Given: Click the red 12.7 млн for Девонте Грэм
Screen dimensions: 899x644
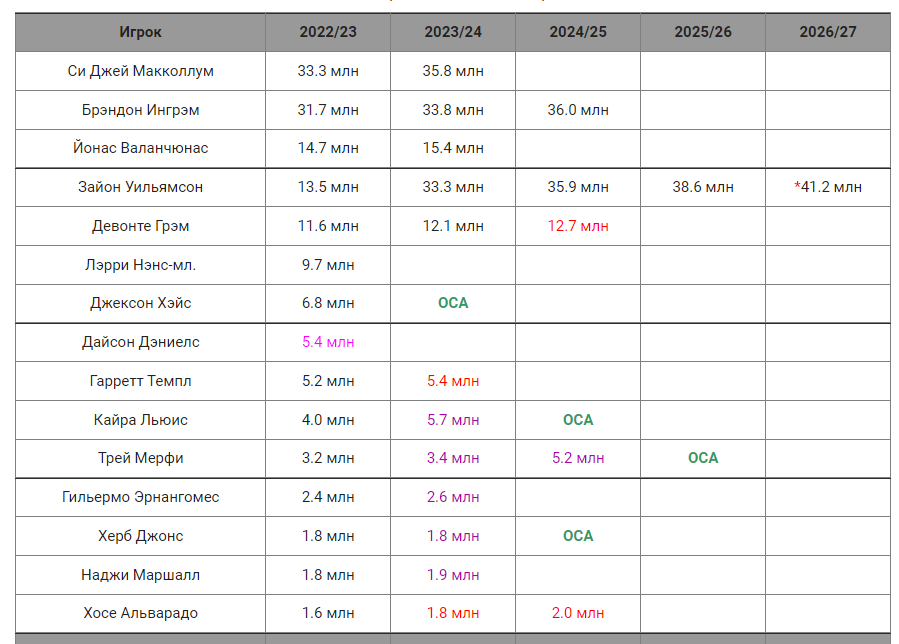Looking at the screenshot, I should coord(578,226).
